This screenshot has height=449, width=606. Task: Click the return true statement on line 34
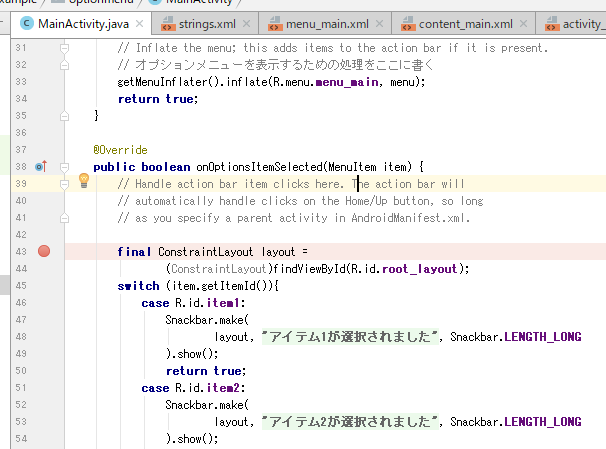[158, 99]
